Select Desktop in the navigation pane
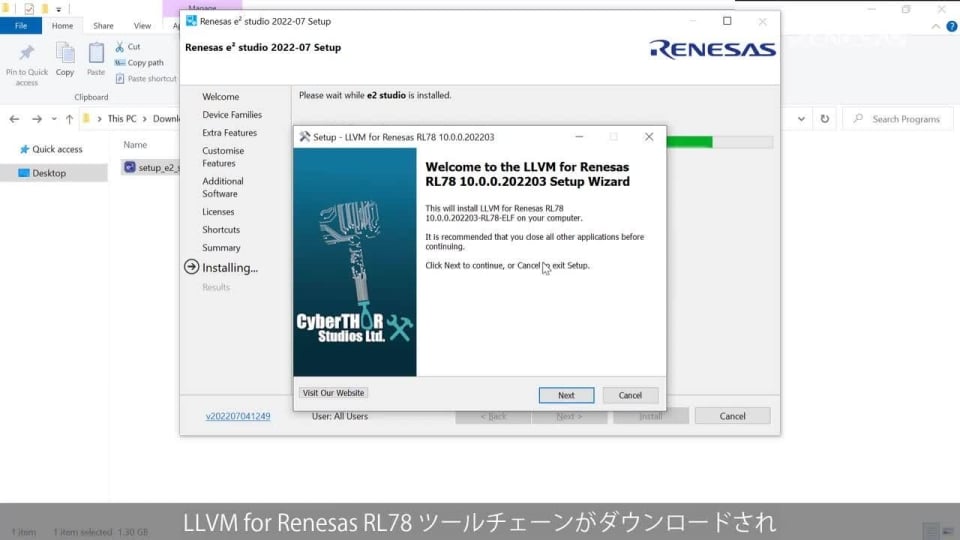 point(49,173)
